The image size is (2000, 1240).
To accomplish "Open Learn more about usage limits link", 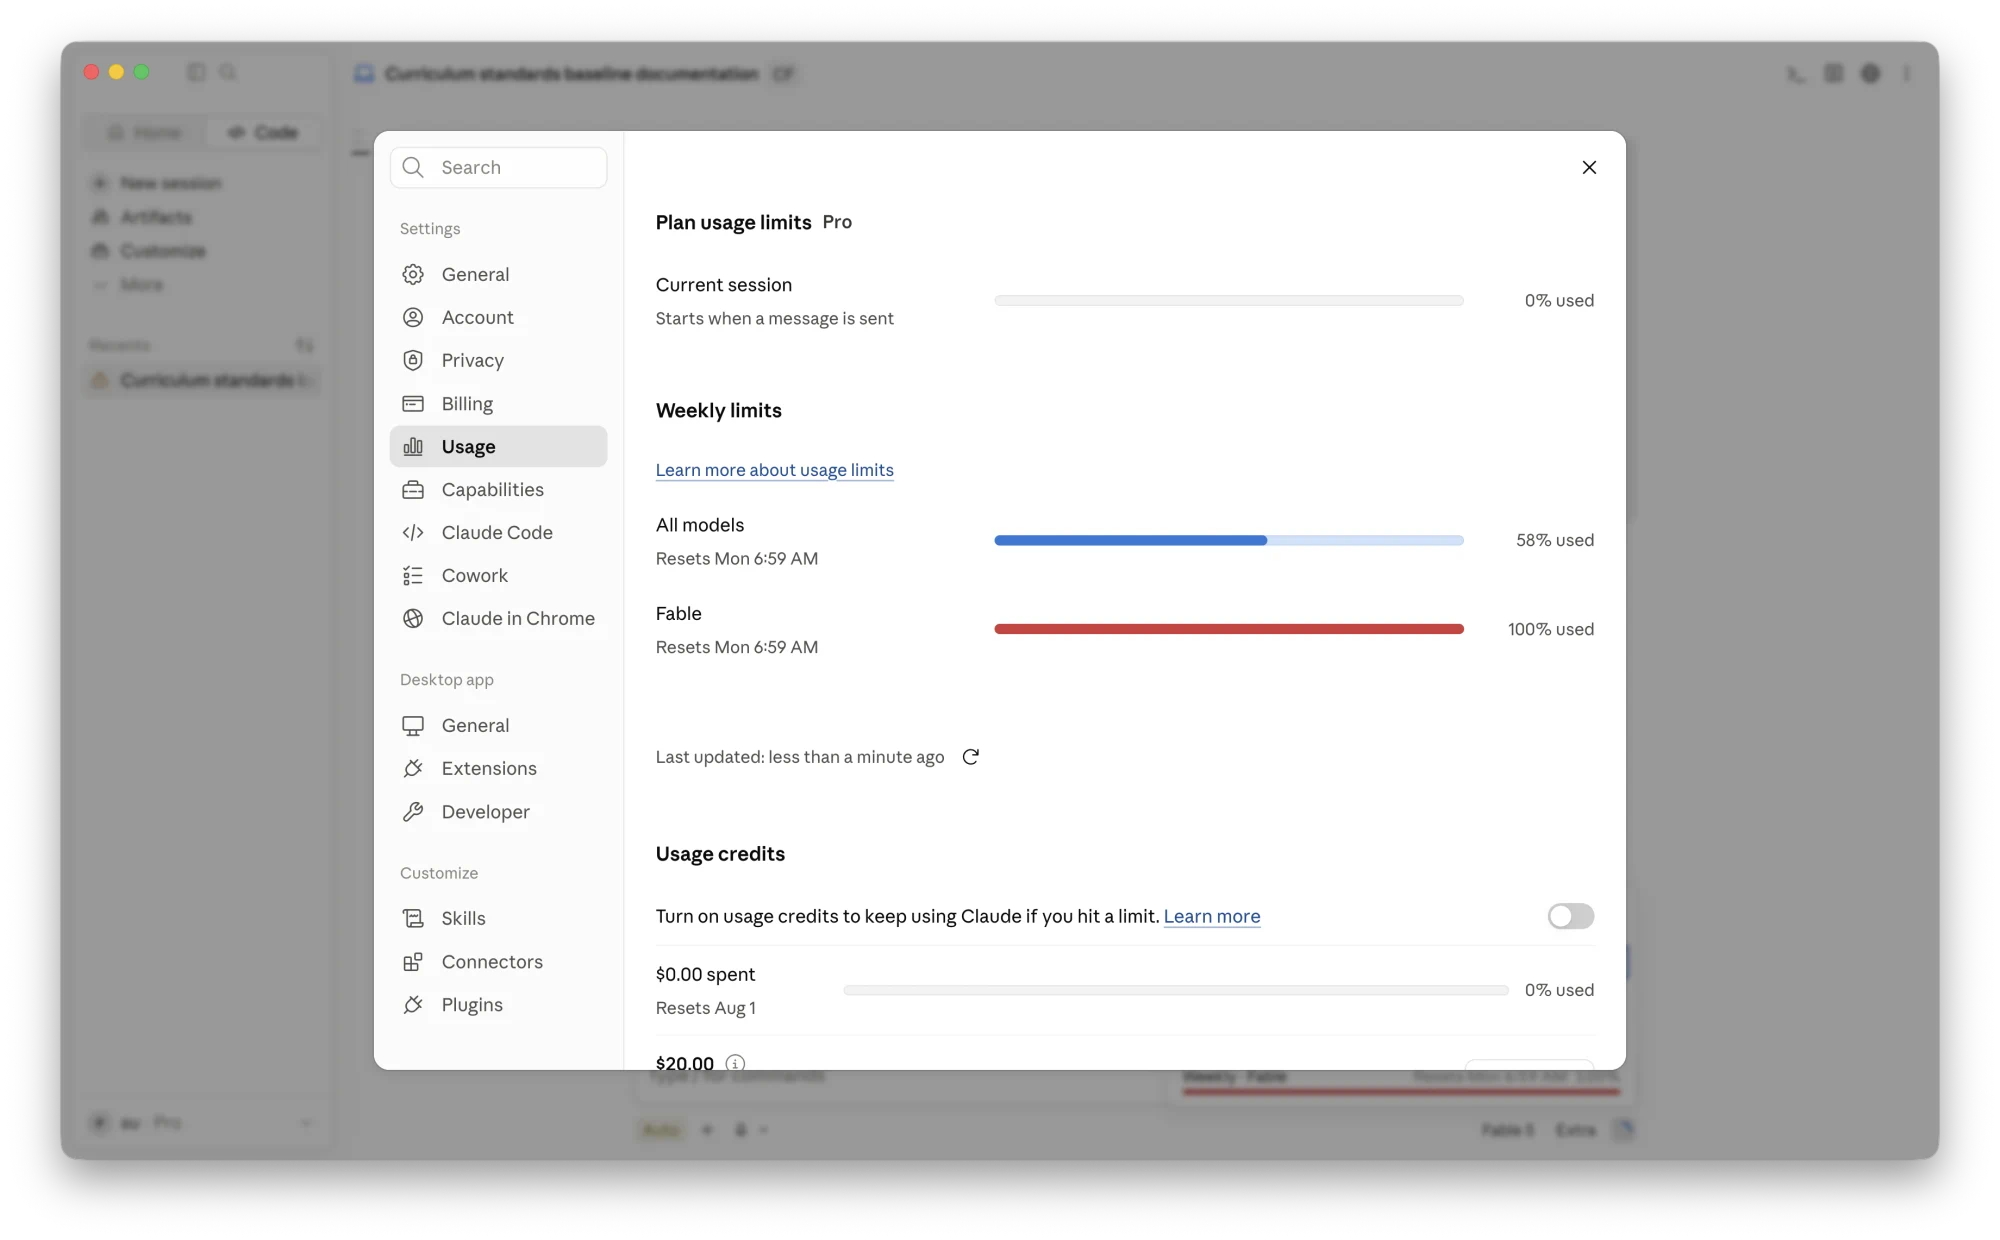I will 774,470.
